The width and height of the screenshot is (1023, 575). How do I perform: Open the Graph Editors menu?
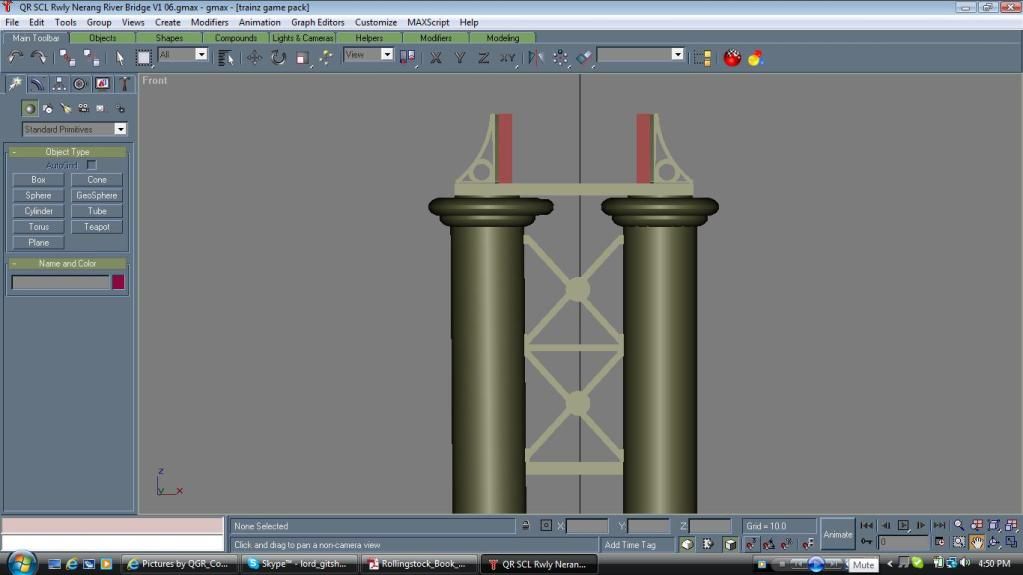[x=317, y=22]
